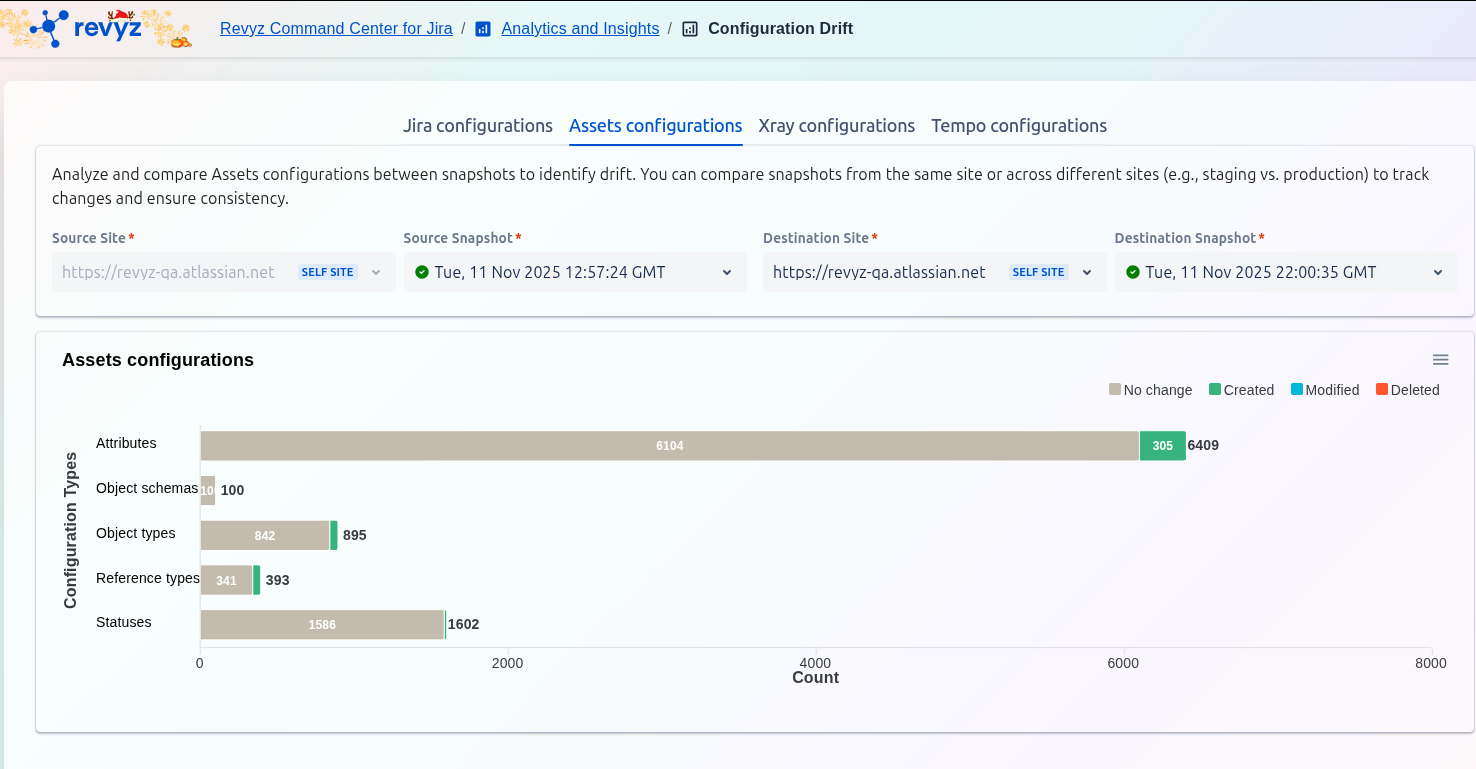Switch to the Jira configurations tab
This screenshot has height=769, width=1476.
click(x=477, y=126)
